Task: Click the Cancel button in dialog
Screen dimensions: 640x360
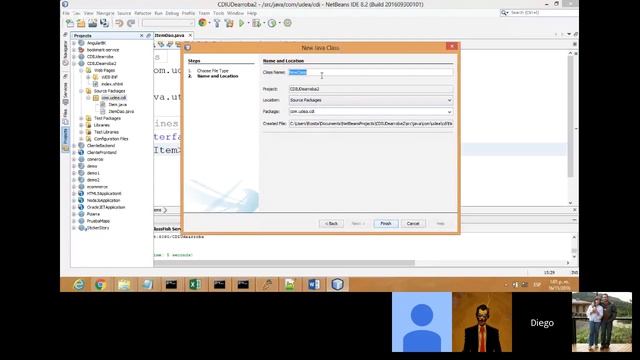Action: click(x=413, y=224)
